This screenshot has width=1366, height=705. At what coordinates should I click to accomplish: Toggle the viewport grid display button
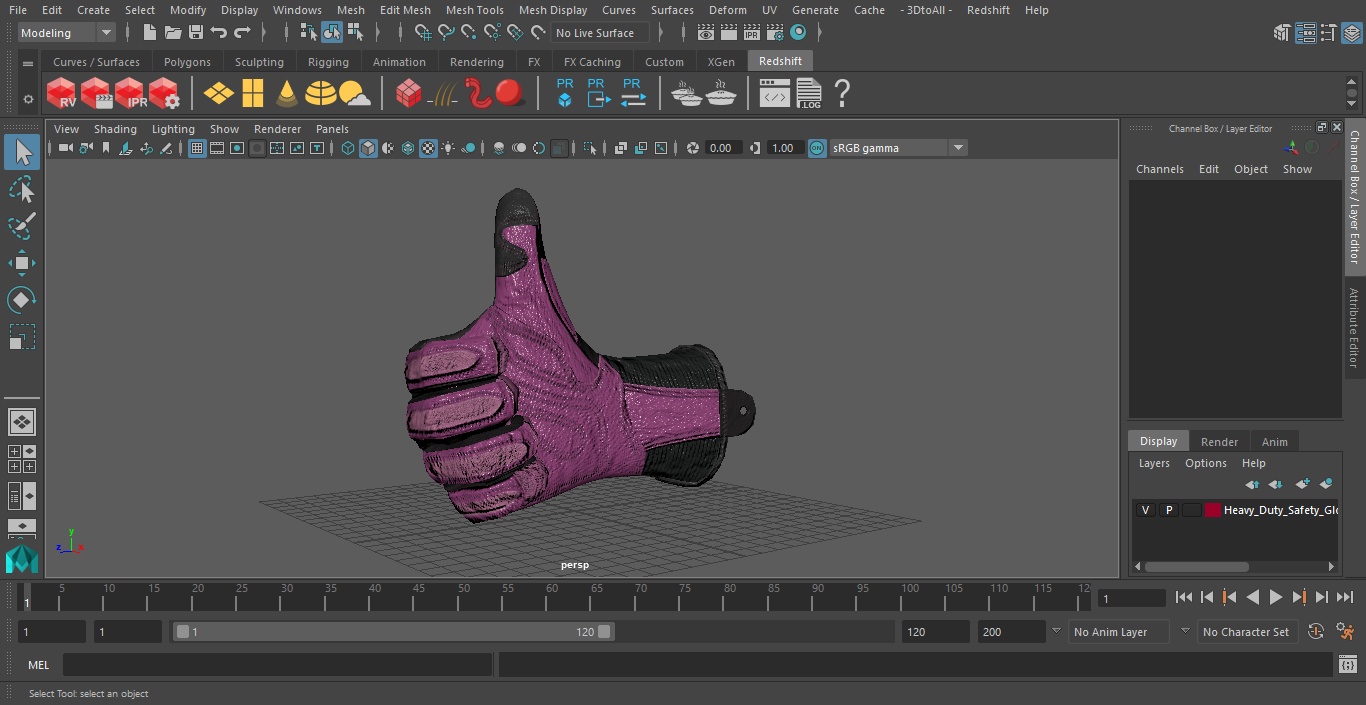[x=197, y=148]
